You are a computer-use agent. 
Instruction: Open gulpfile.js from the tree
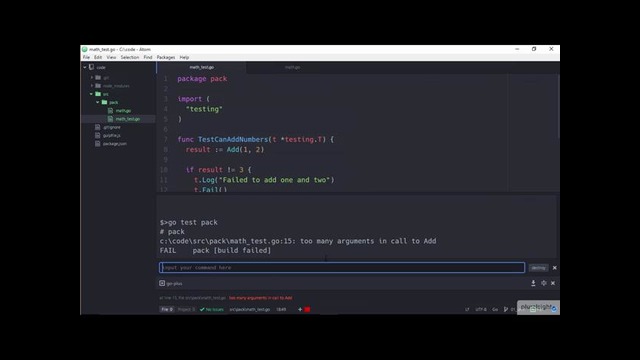111,136
